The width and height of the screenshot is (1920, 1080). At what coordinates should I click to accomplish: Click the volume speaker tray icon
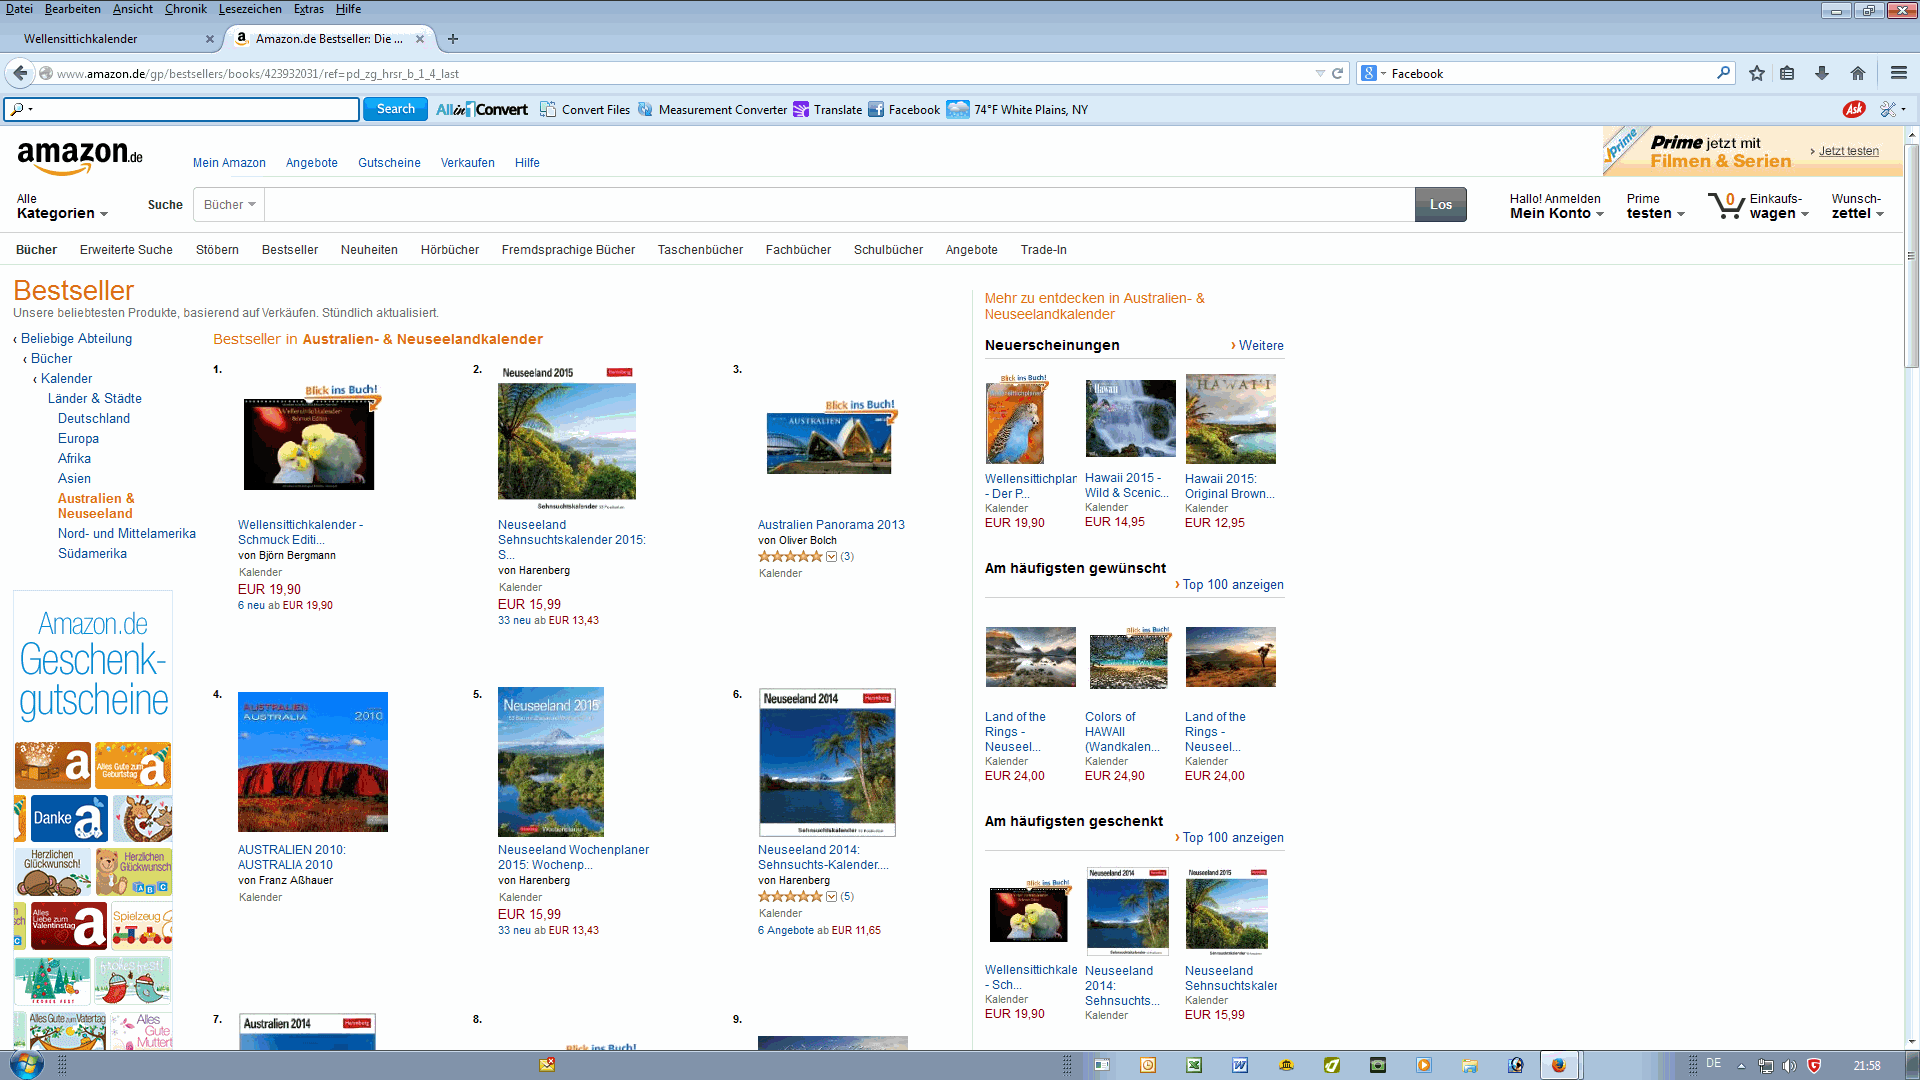coord(1789,1065)
